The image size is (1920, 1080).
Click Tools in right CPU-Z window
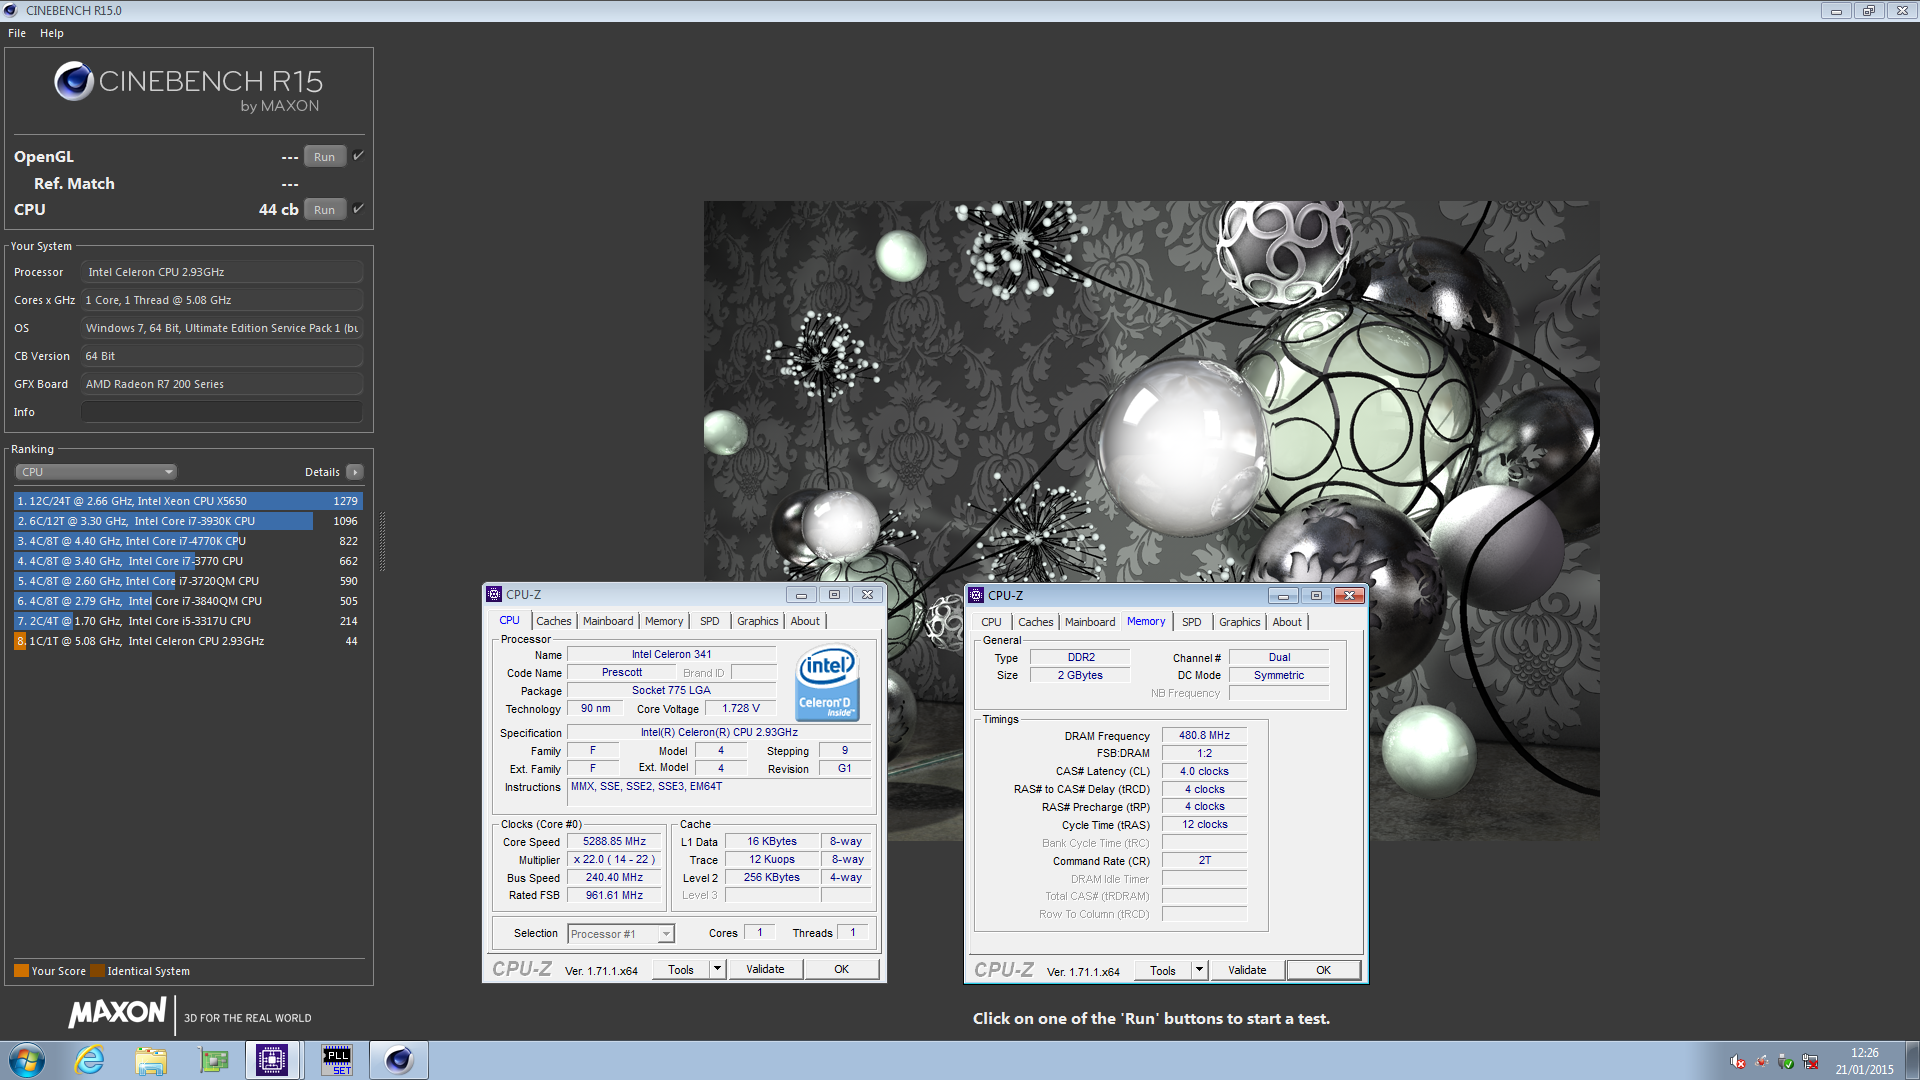point(1163,971)
